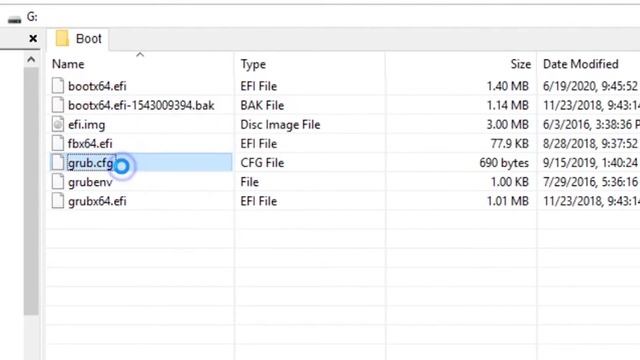Click 7/29/2016 date modified cell
Viewport: 640px width, 360px height.
(x=591, y=182)
